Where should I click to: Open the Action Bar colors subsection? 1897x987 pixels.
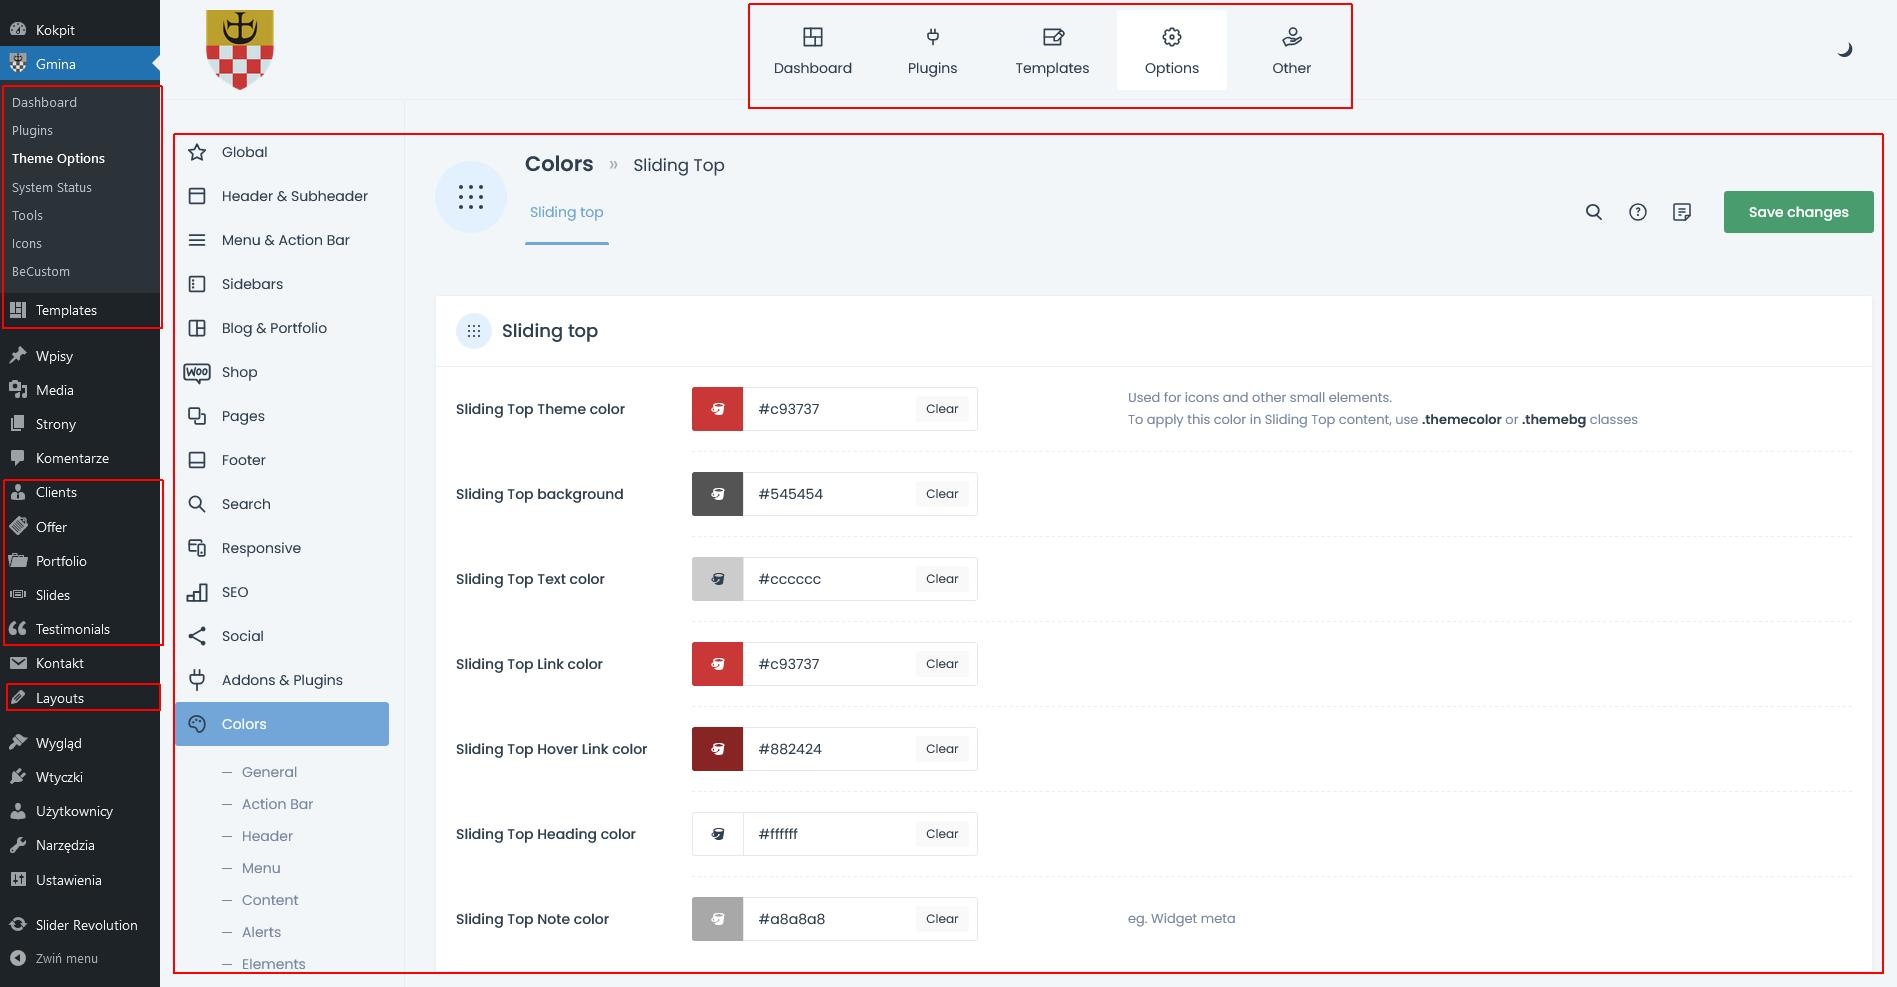click(x=277, y=804)
